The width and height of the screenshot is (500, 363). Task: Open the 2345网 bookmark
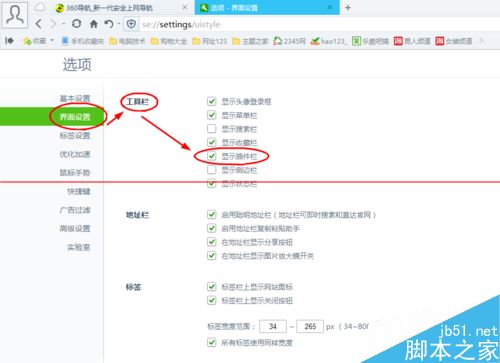tap(289, 41)
